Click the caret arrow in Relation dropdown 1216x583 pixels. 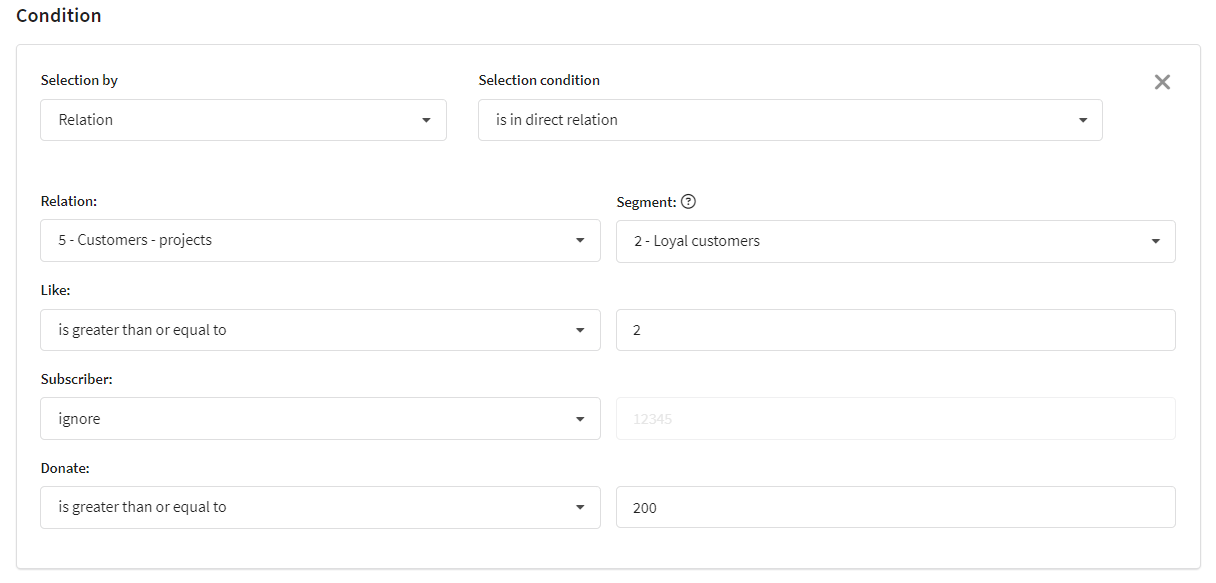580,241
